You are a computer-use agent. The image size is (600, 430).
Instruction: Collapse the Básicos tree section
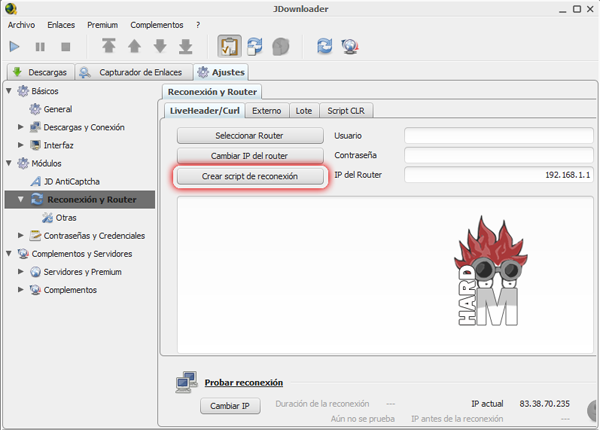(x=9, y=91)
